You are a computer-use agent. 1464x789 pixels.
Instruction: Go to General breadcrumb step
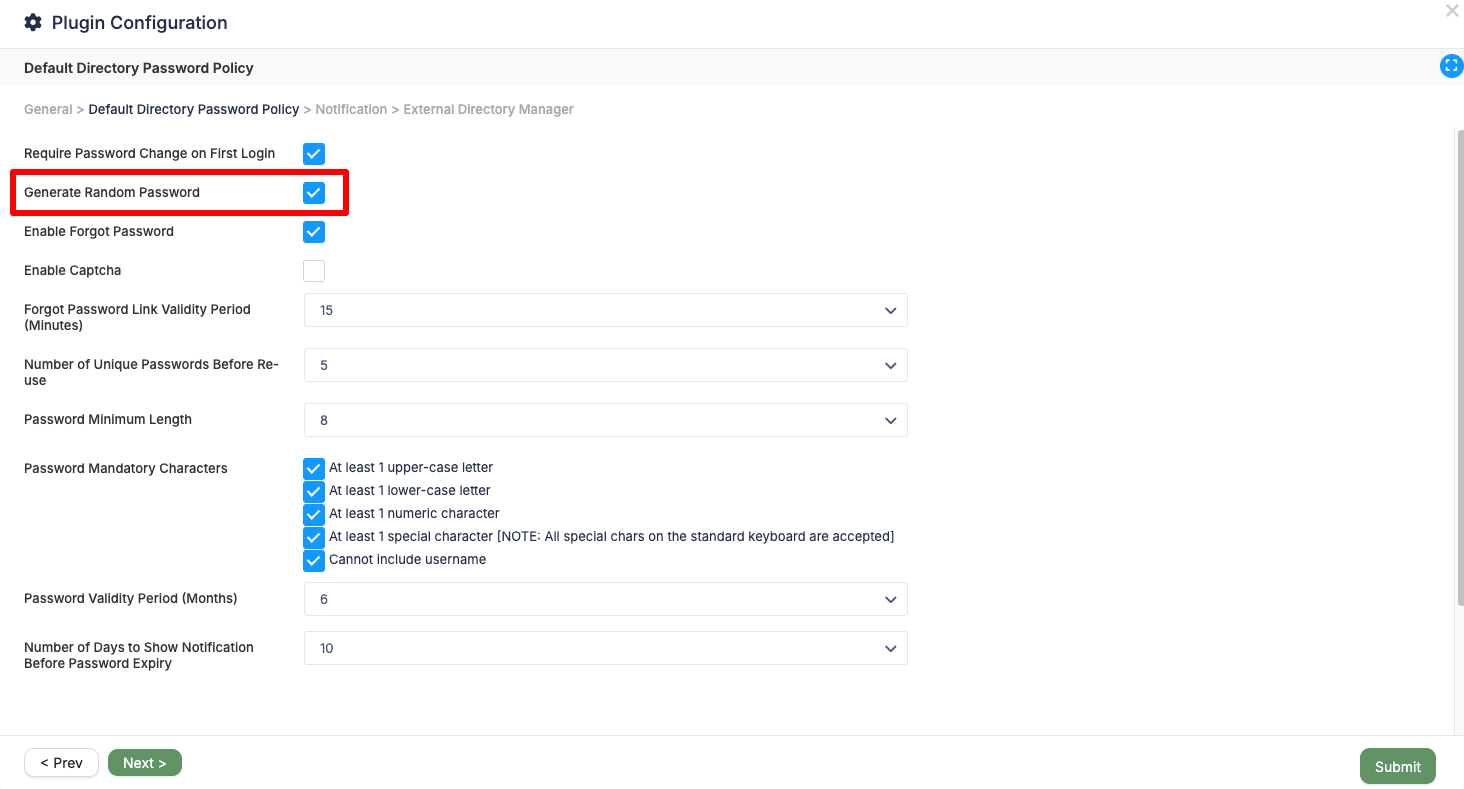48,109
